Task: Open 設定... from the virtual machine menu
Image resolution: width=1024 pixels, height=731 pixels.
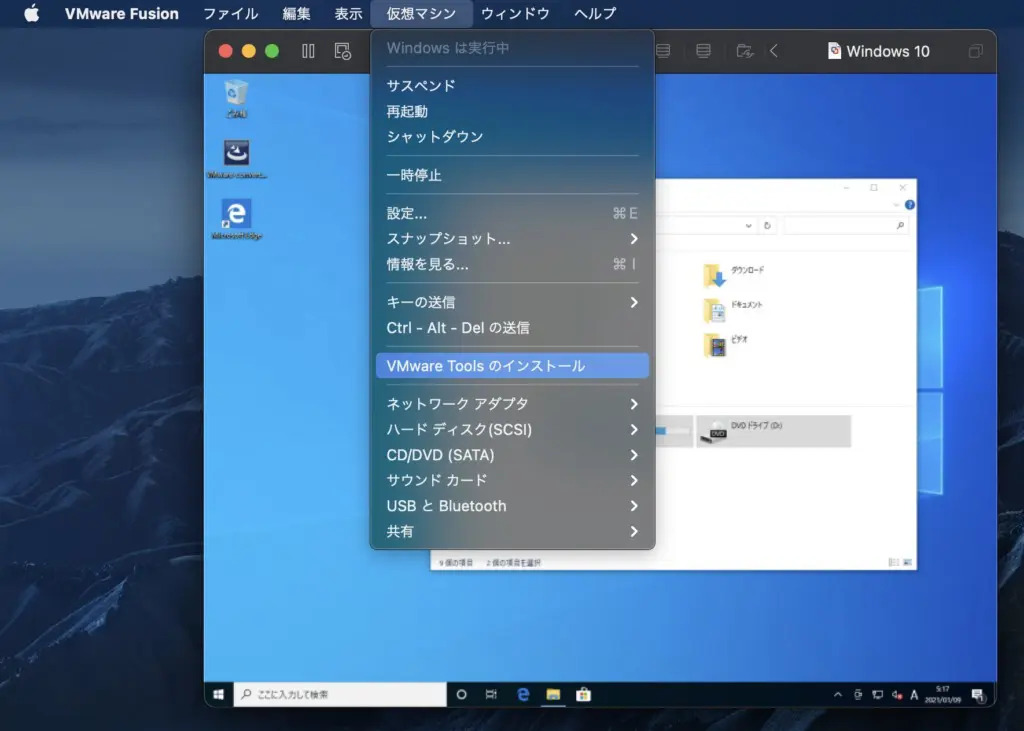Action: [x=512, y=213]
